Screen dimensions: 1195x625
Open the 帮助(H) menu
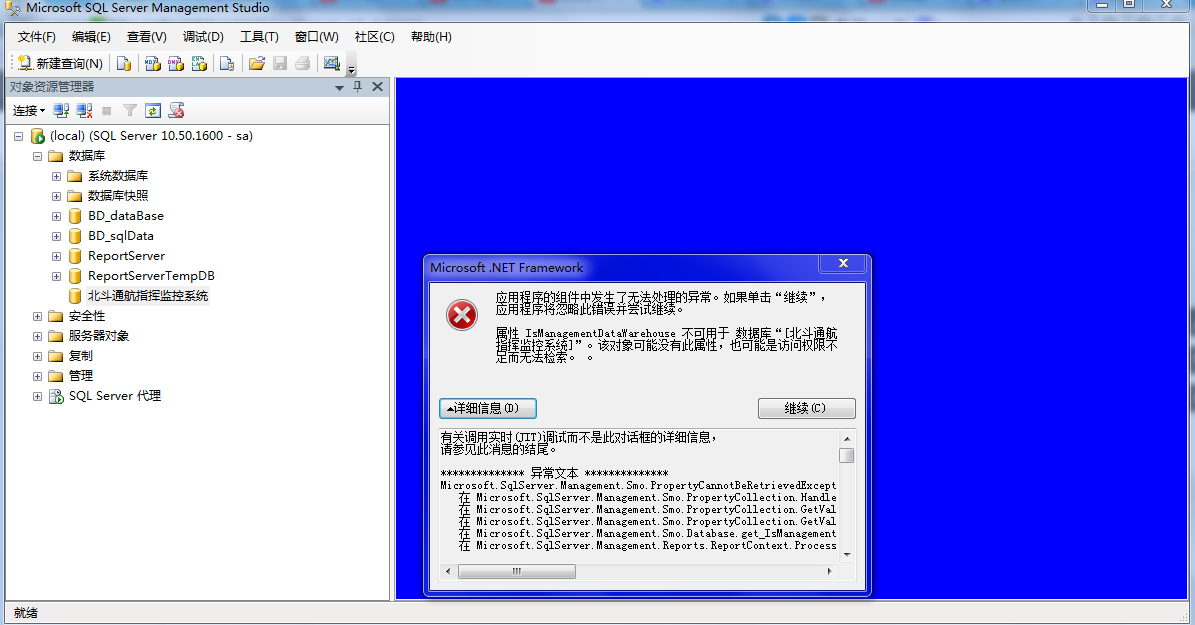coord(431,37)
